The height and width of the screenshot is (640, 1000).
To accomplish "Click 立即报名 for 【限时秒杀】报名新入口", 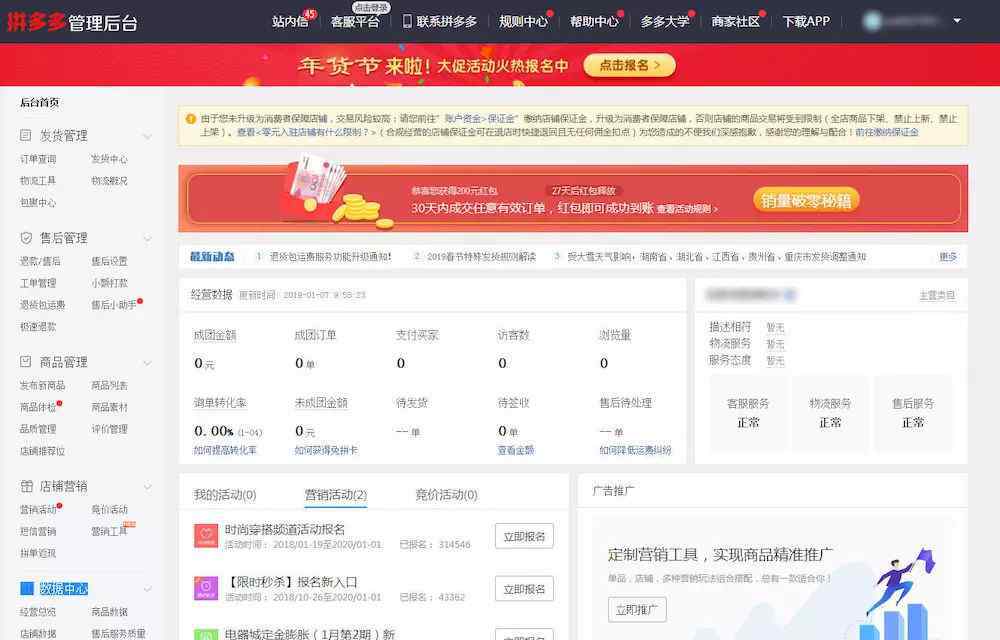I will 524,589.
